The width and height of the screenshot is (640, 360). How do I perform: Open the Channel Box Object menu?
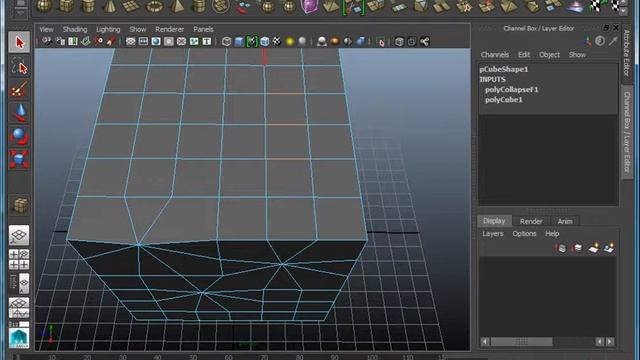549,55
